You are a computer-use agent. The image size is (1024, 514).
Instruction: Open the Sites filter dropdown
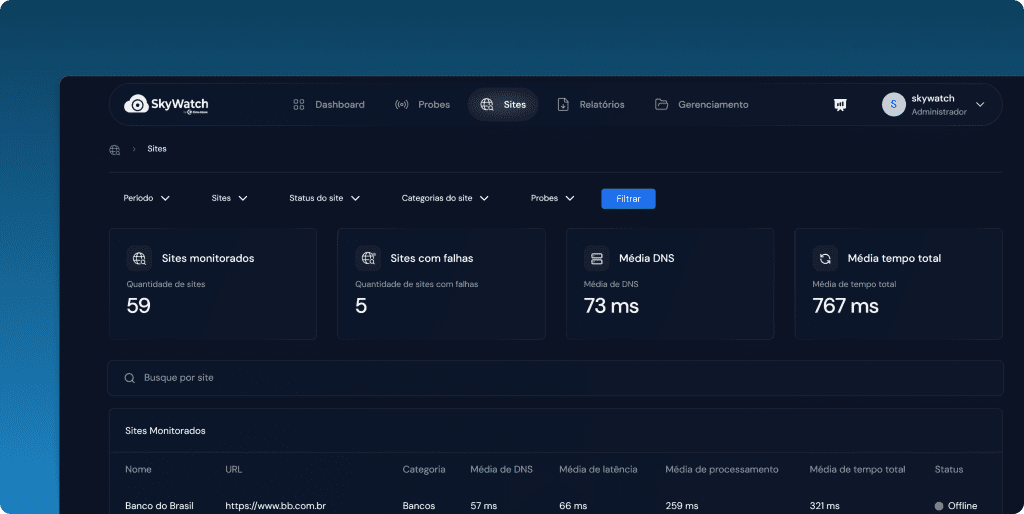pyautogui.click(x=229, y=198)
